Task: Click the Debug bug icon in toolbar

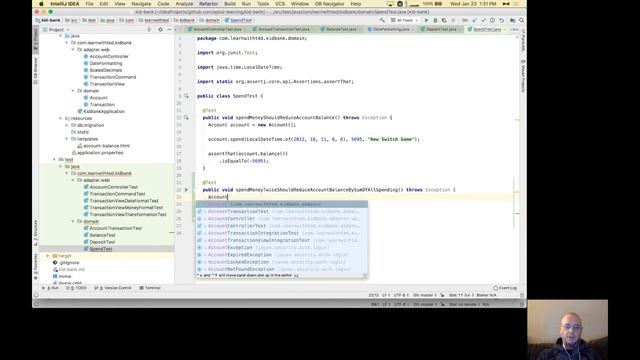Action: [435, 20]
